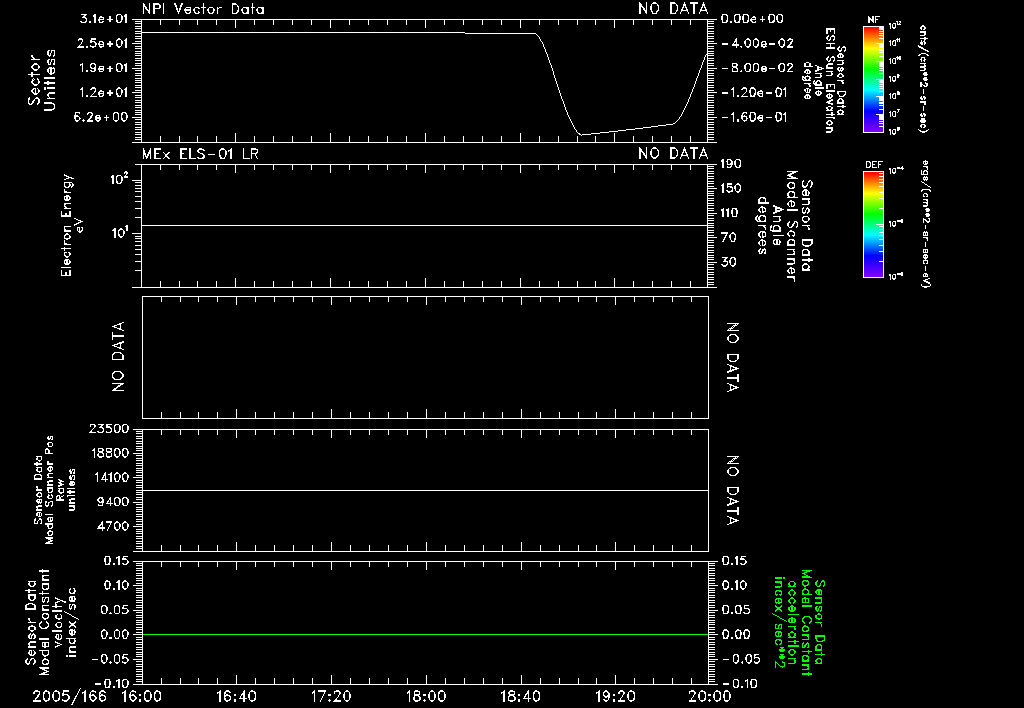The width and height of the screenshot is (1024, 708).
Task: Click the 4700 scanner position tick
Action: [x=114, y=526]
